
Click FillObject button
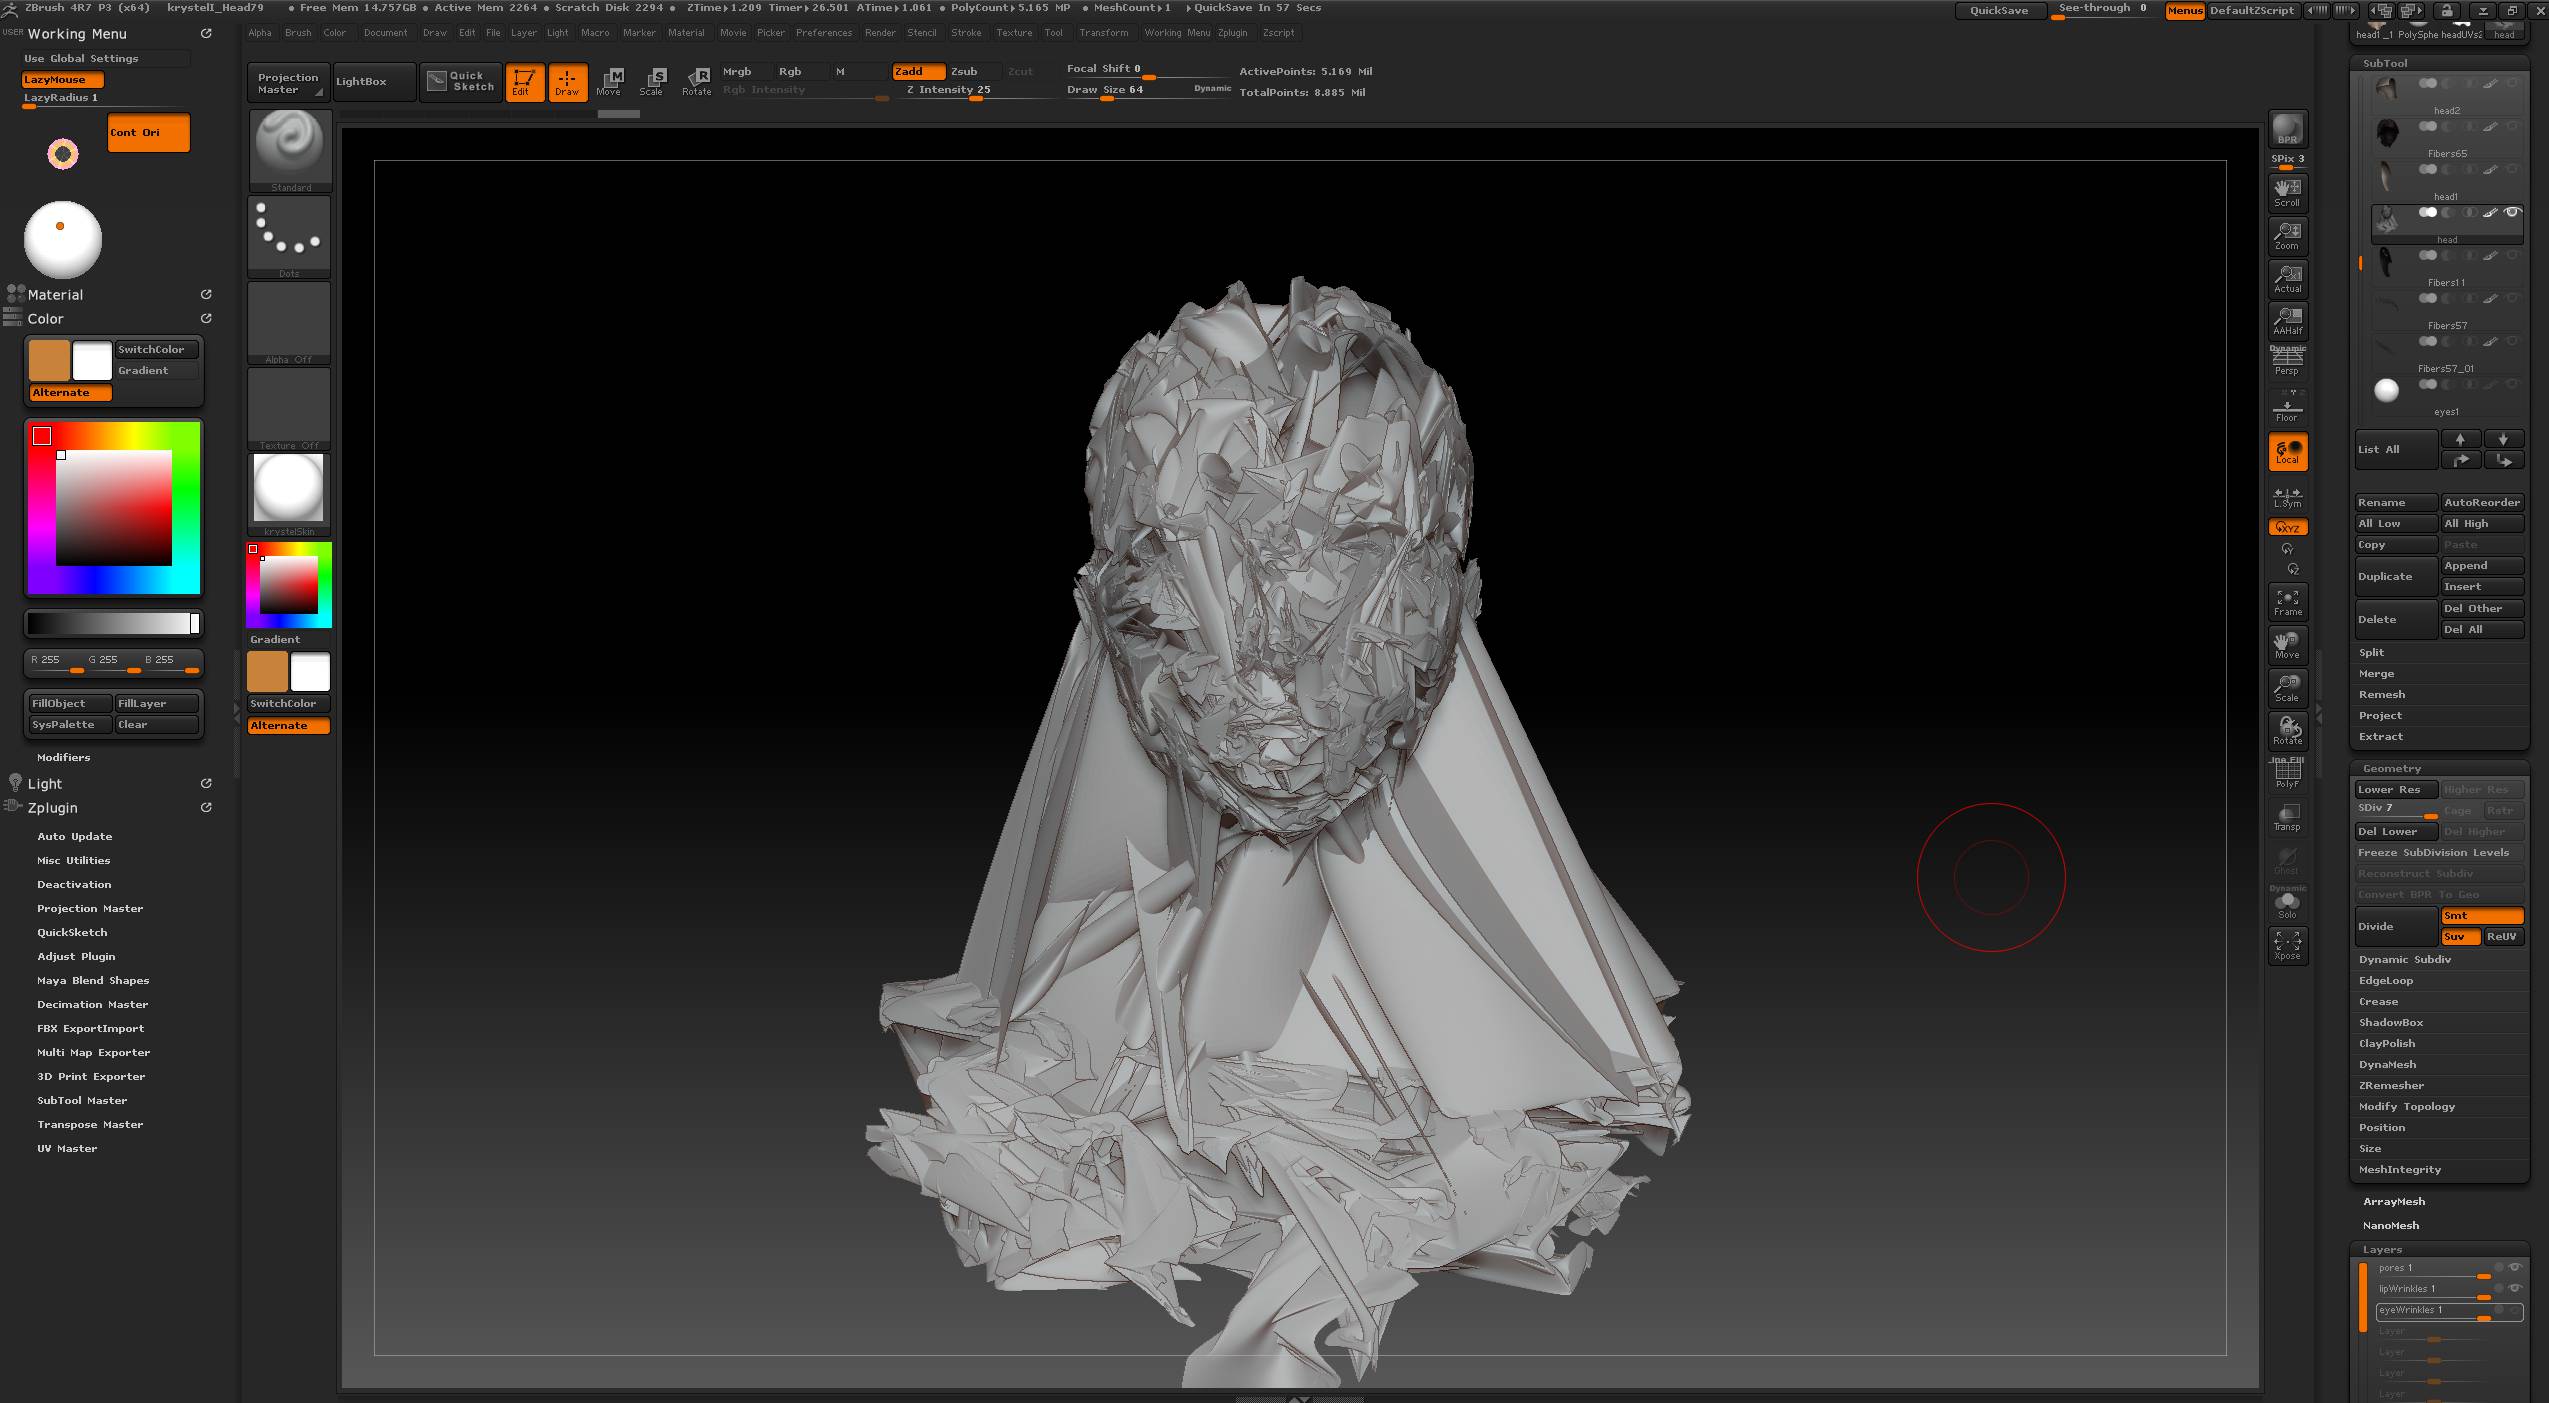(70, 703)
